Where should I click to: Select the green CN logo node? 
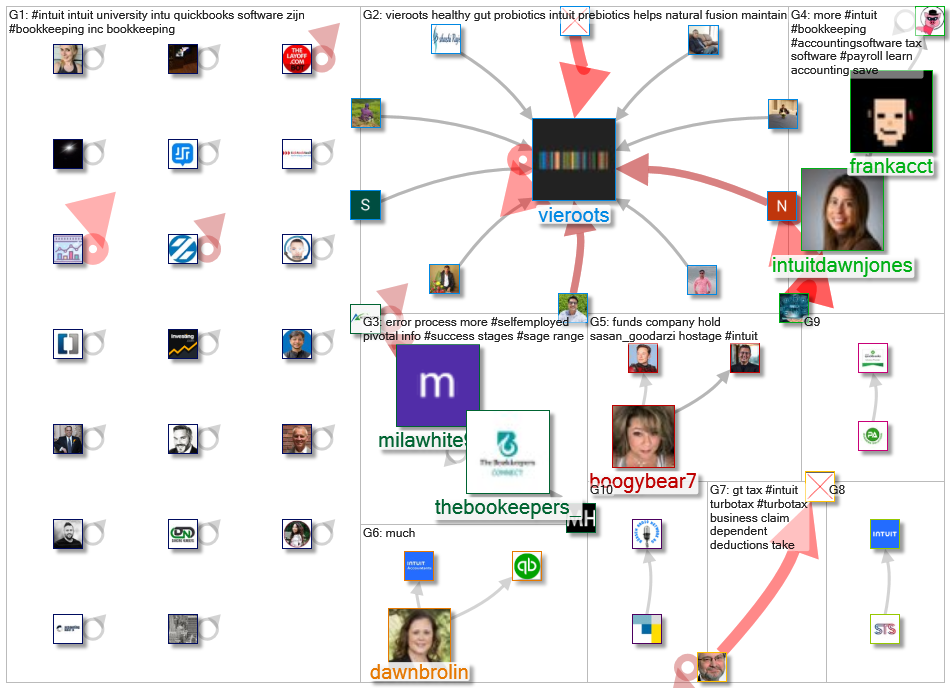[x=183, y=534]
